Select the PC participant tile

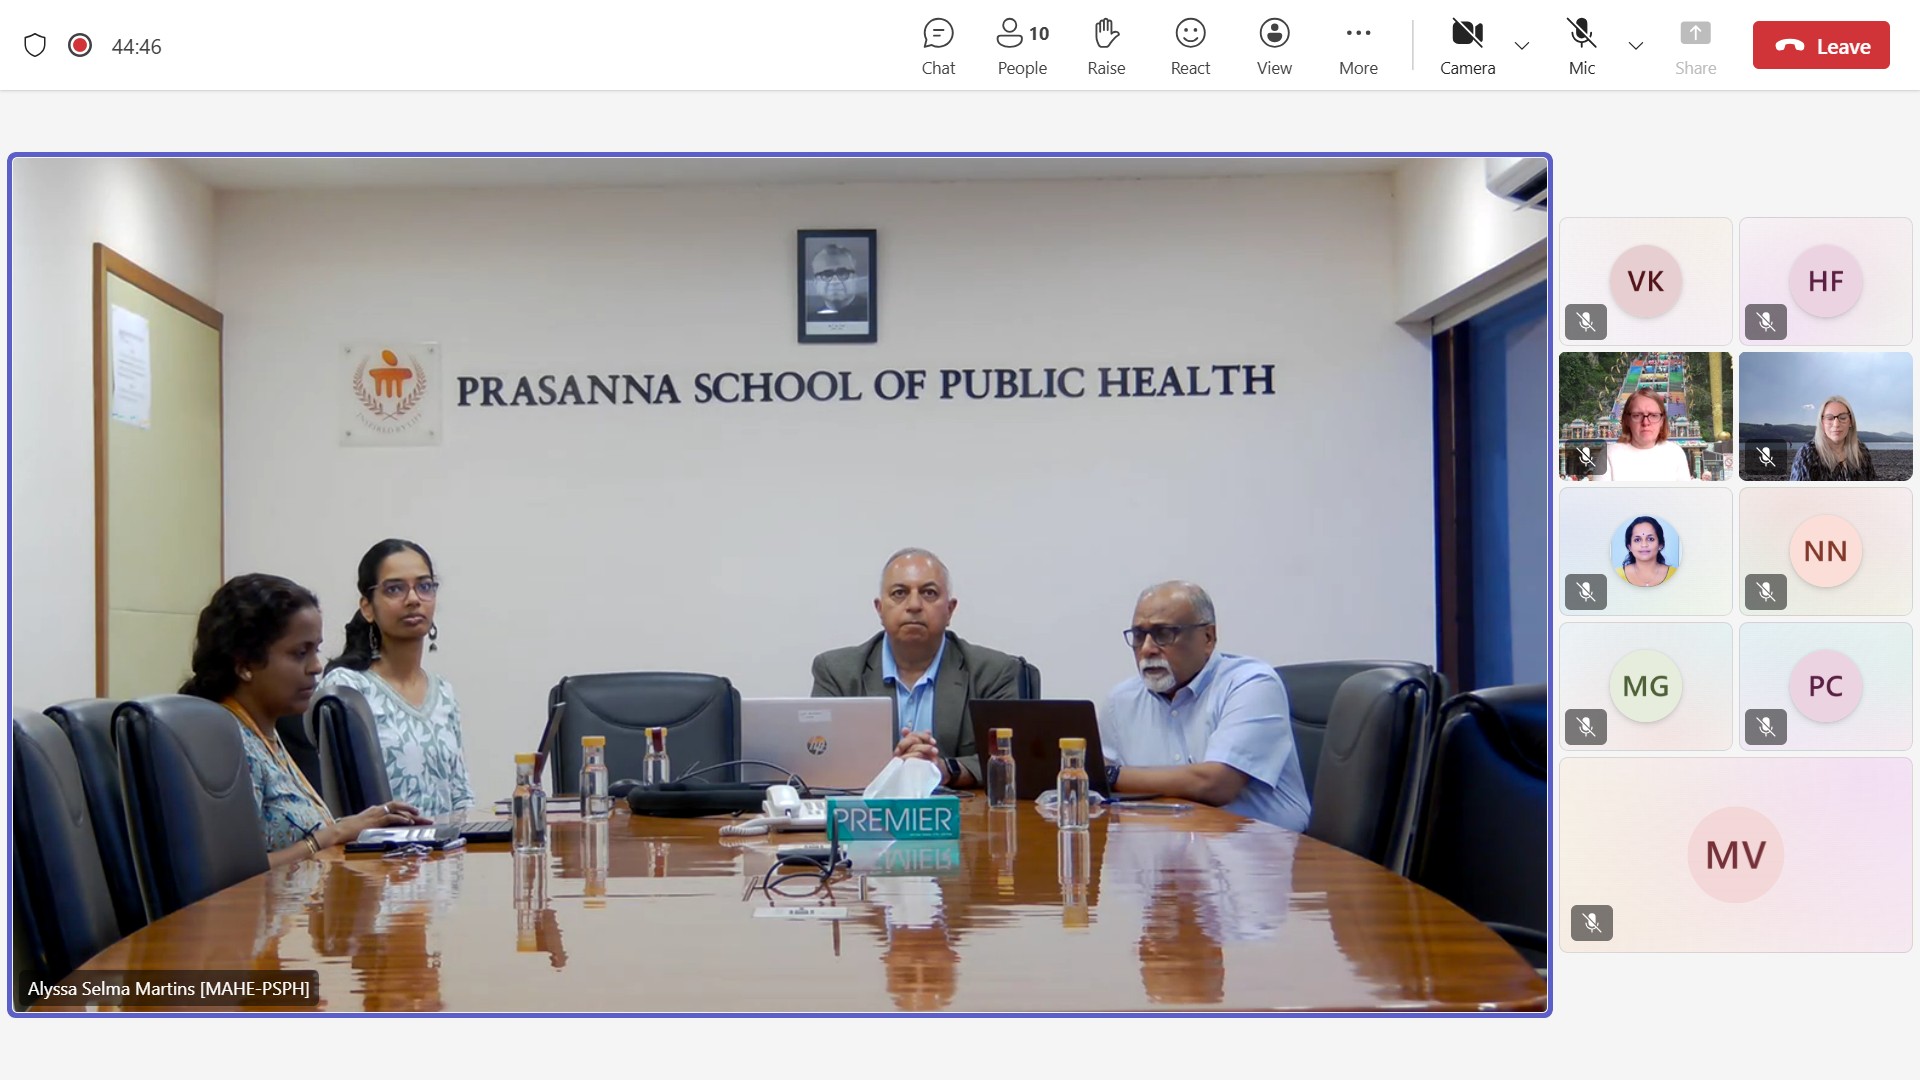pos(1825,686)
